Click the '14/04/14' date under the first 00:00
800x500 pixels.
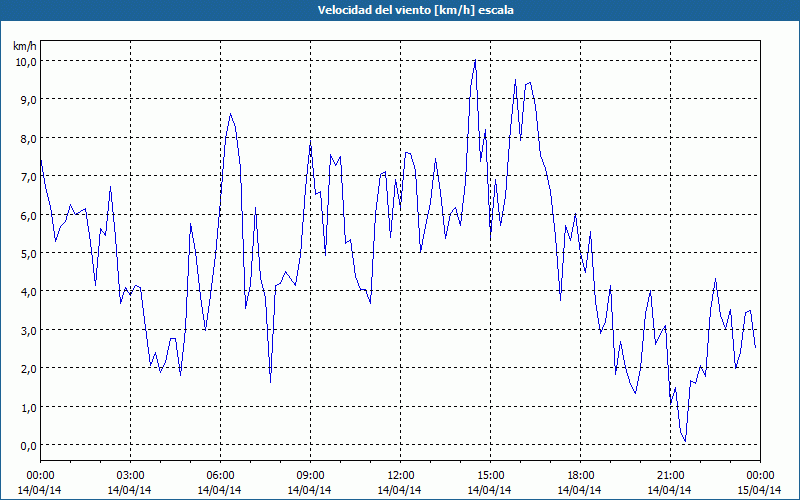(x=40, y=490)
